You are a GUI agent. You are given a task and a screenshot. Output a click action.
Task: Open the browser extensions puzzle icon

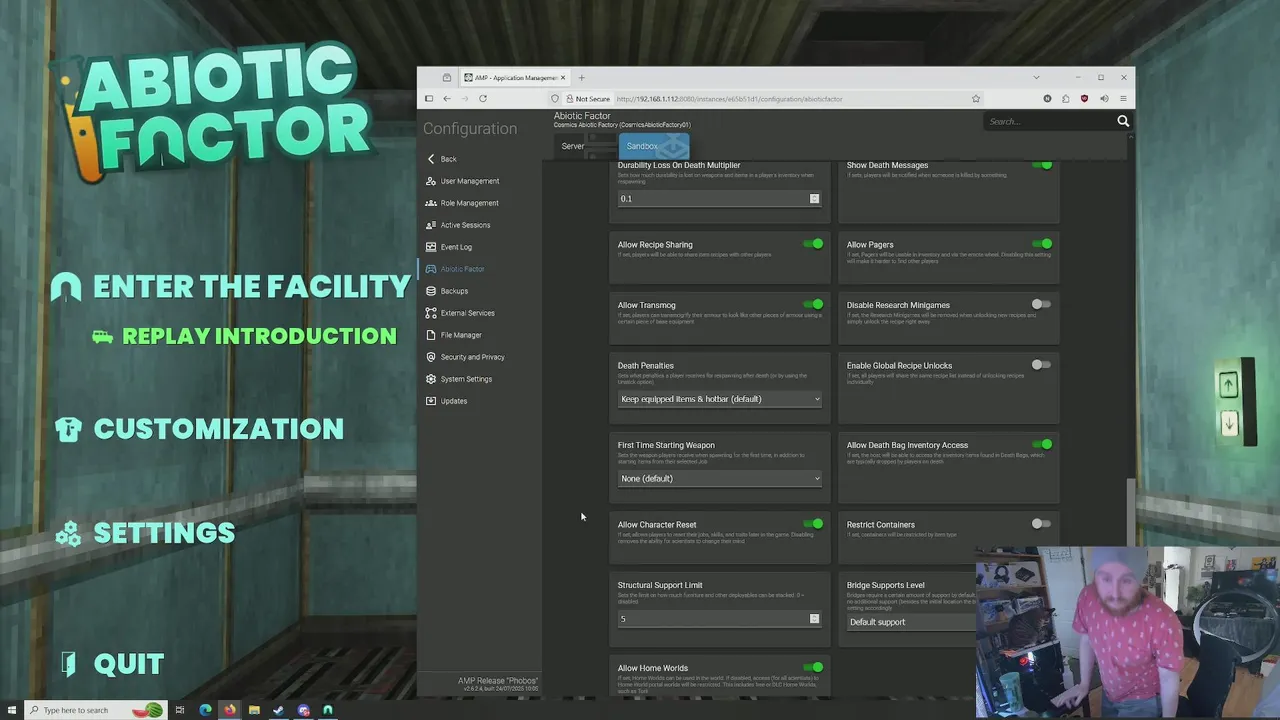[x=1066, y=98]
